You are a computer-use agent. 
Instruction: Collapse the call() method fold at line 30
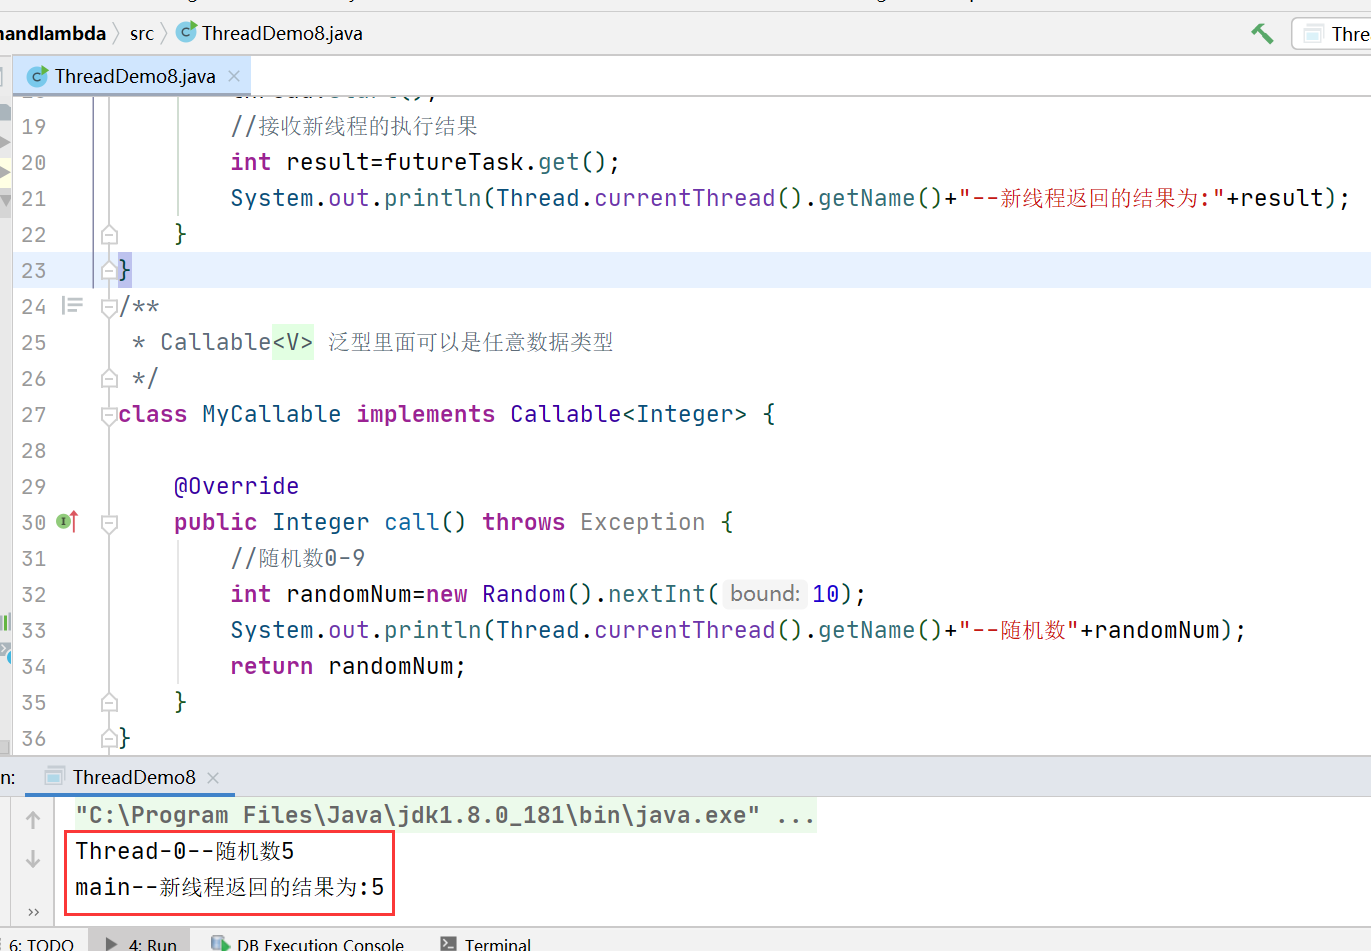109,523
